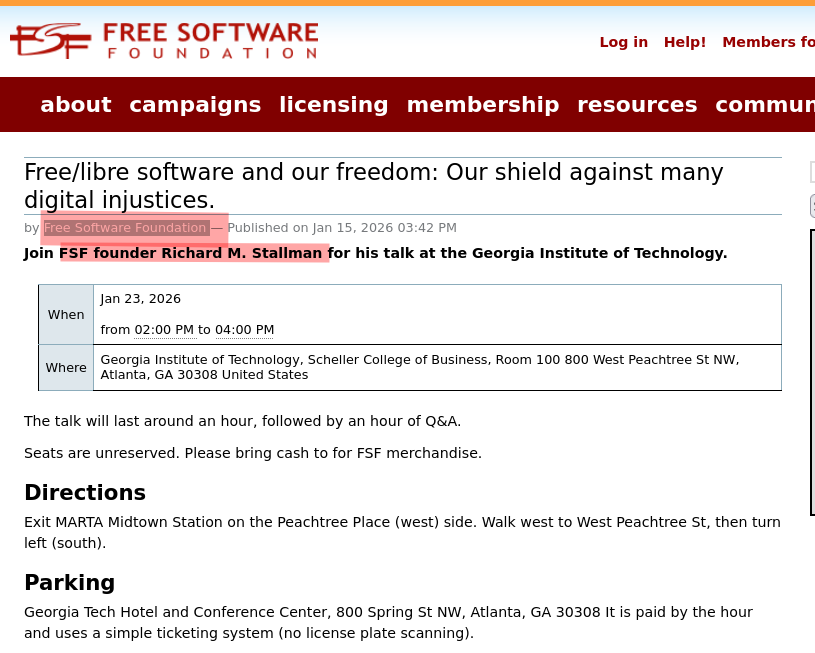The height and width of the screenshot is (653, 815).
Task: Open the membership menu
Action: pyautogui.click(x=483, y=104)
